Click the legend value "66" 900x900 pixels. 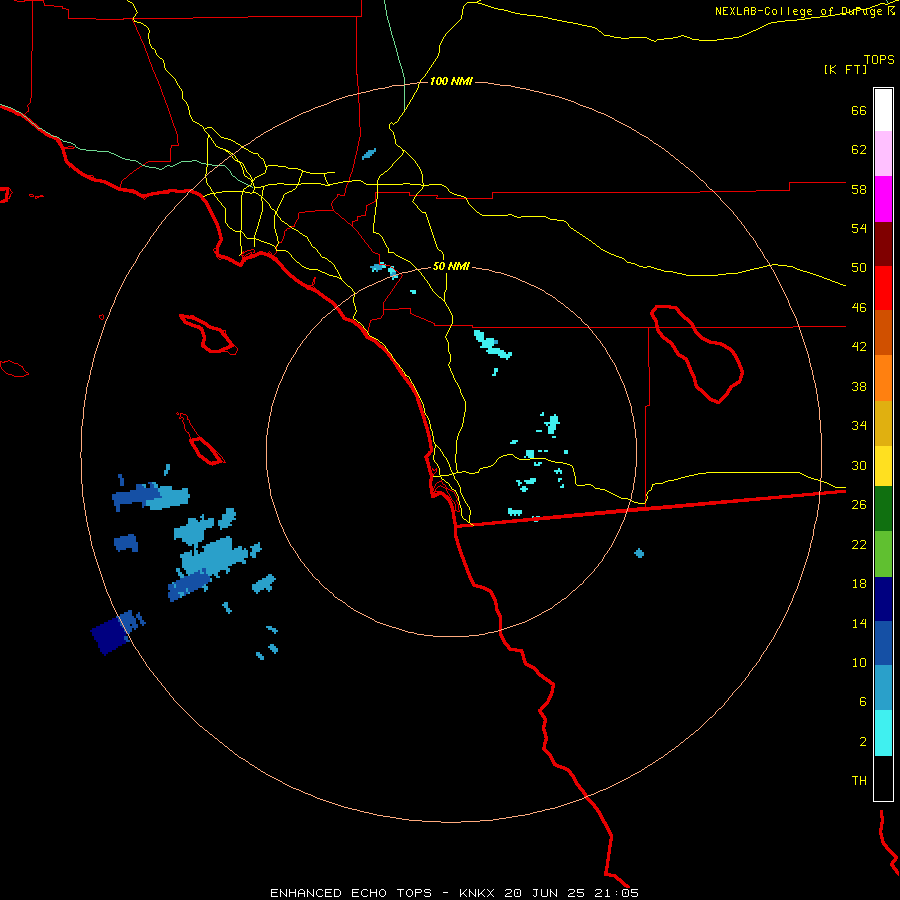[859, 110]
